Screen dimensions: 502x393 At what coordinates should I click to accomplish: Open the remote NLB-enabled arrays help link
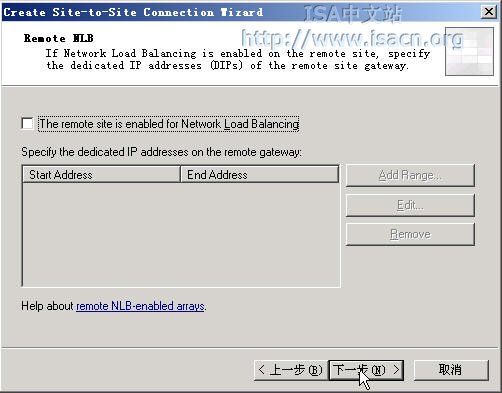pos(140,306)
